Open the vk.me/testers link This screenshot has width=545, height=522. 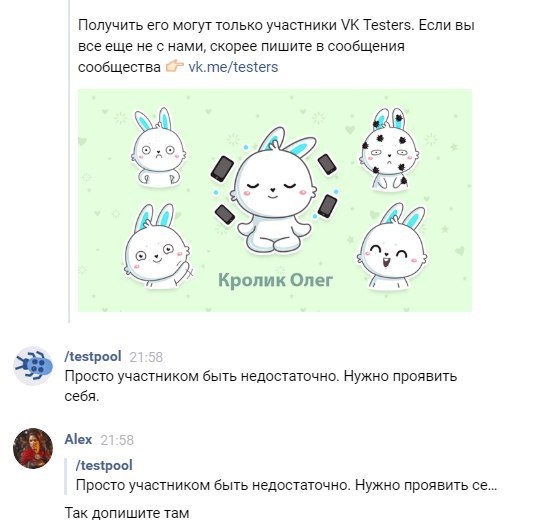(233, 67)
